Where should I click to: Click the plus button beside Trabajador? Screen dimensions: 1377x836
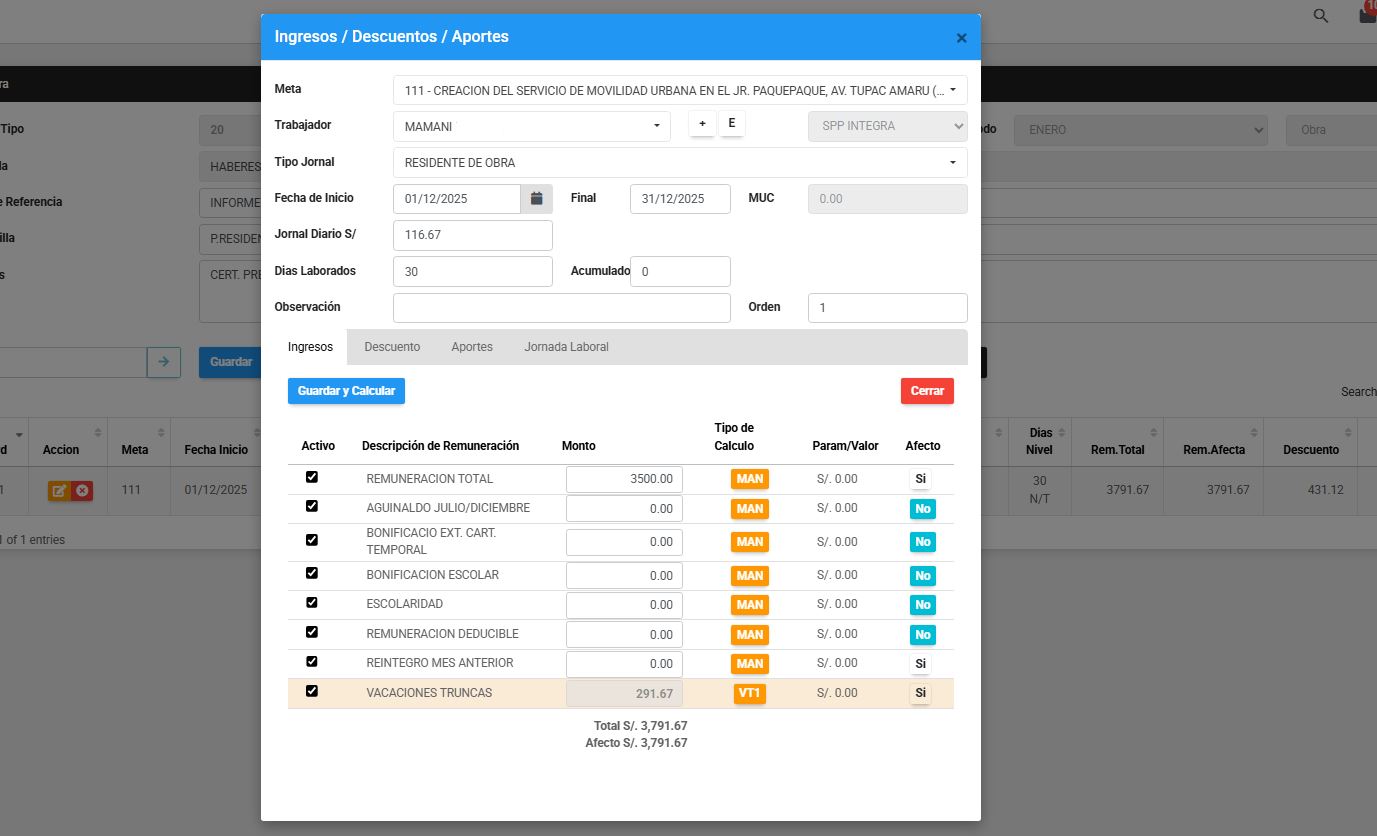click(702, 124)
